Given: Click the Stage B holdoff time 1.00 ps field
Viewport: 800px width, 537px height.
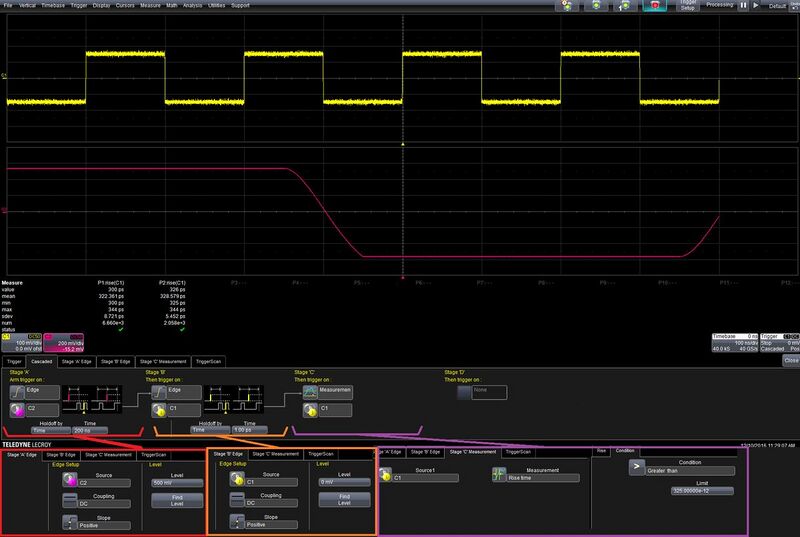Looking at the screenshot, I should click(x=249, y=430).
